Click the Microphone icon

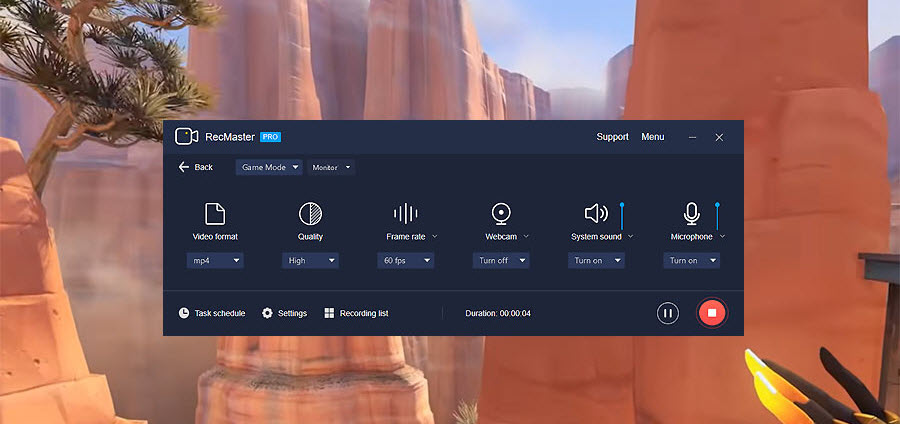692,214
